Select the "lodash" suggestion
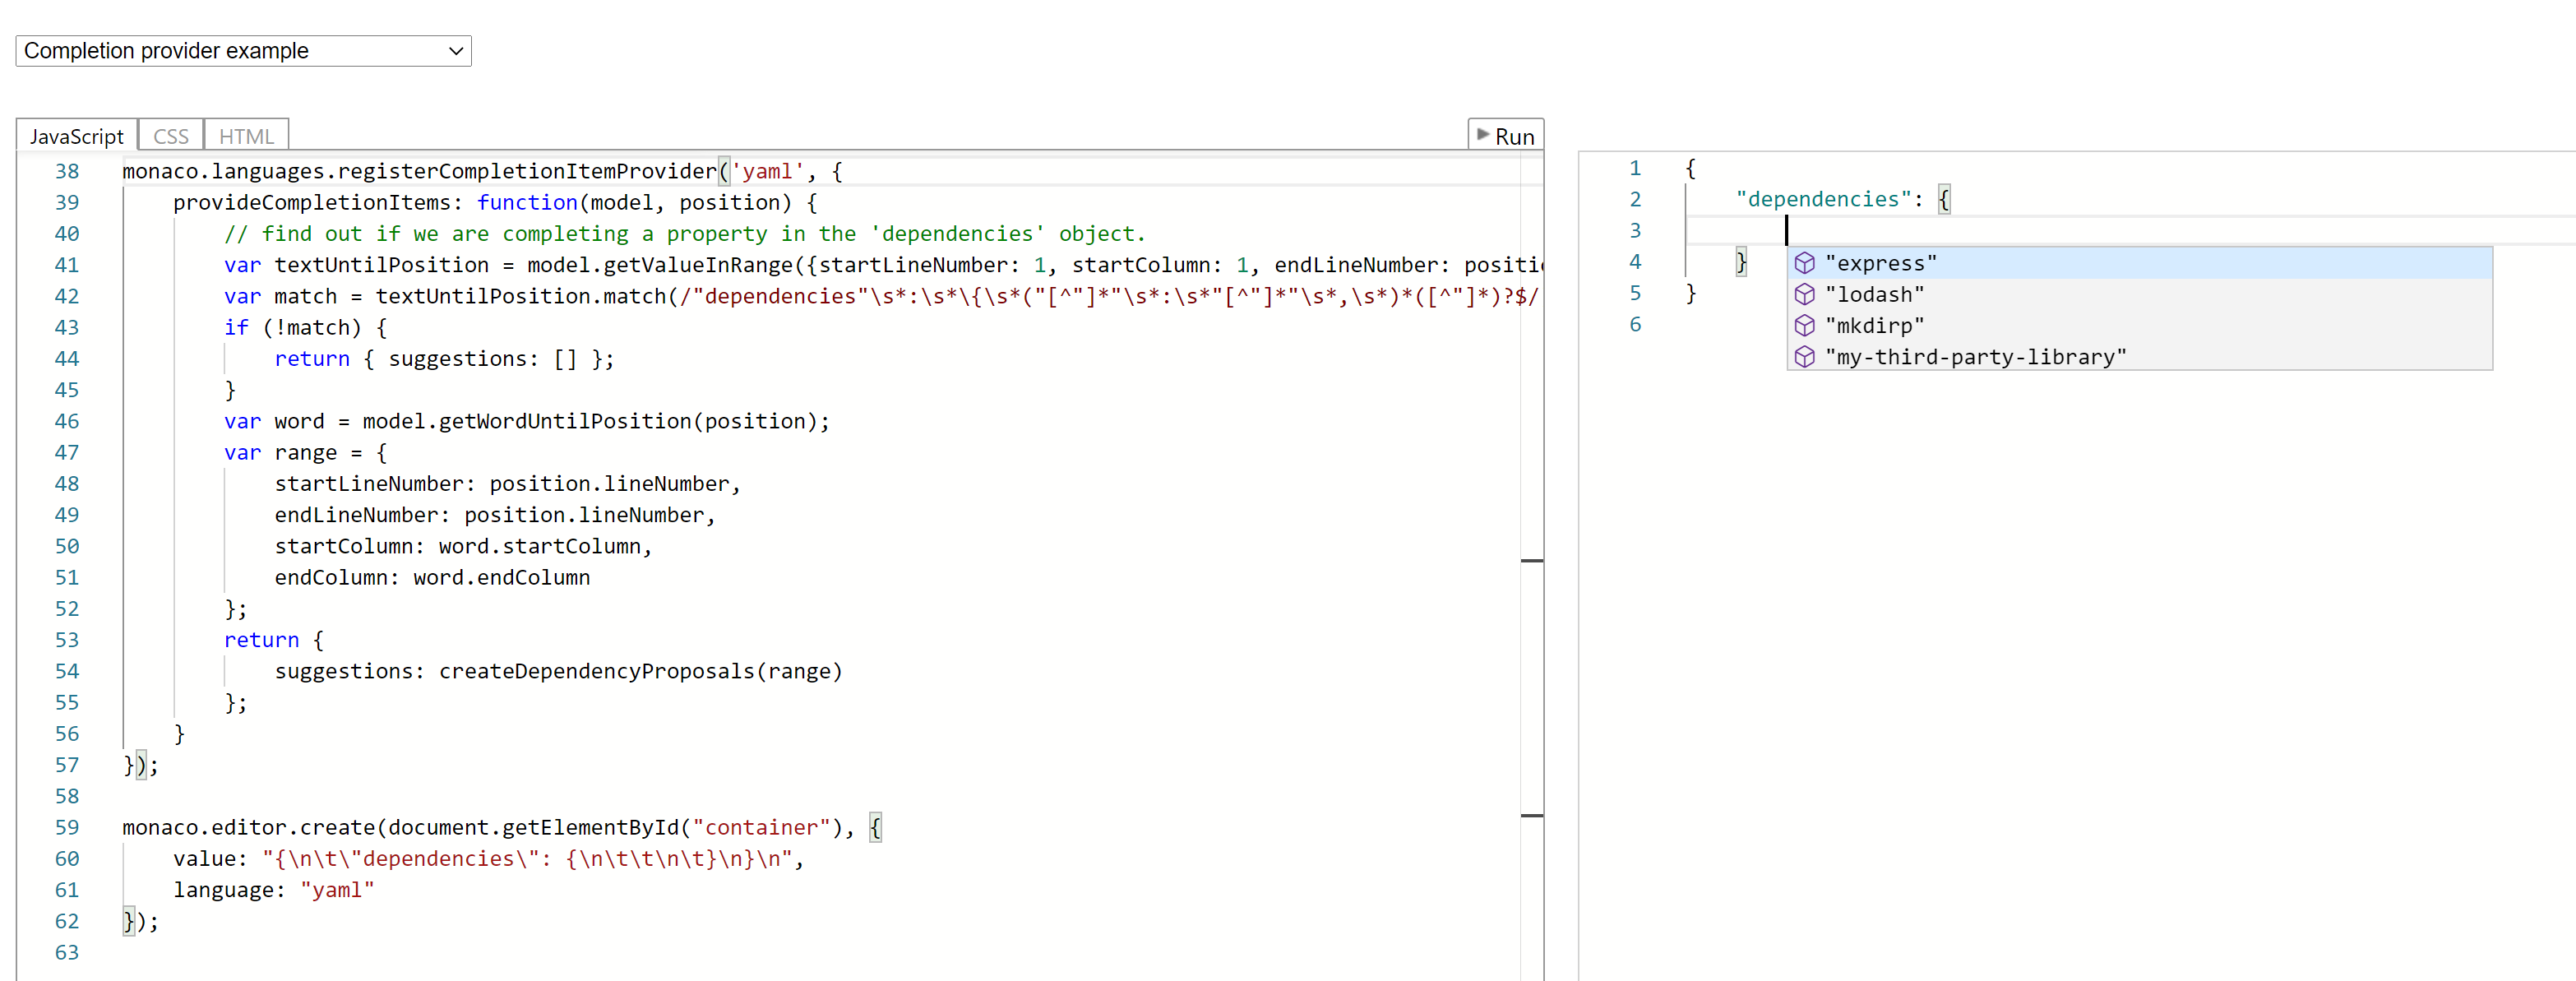 2139,294
